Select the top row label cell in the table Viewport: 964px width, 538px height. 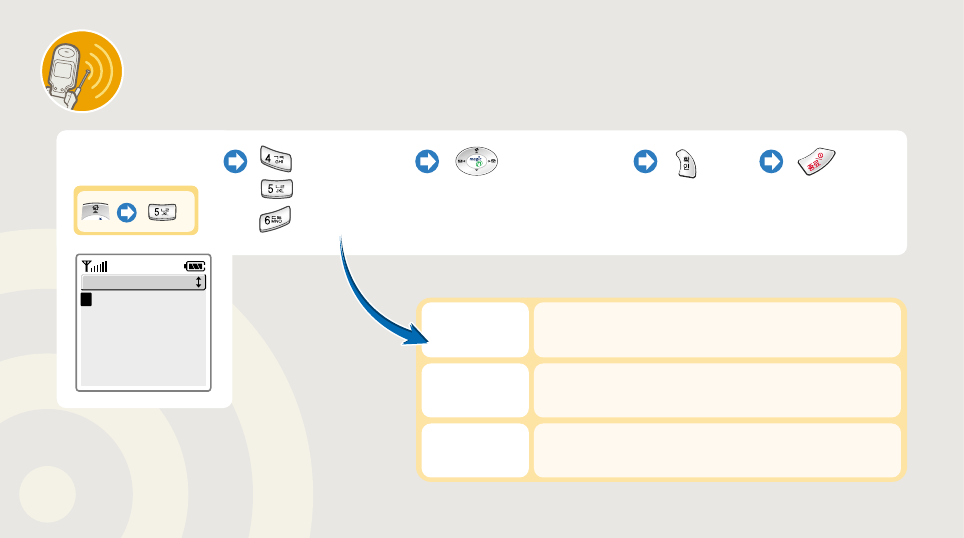[x=473, y=330]
